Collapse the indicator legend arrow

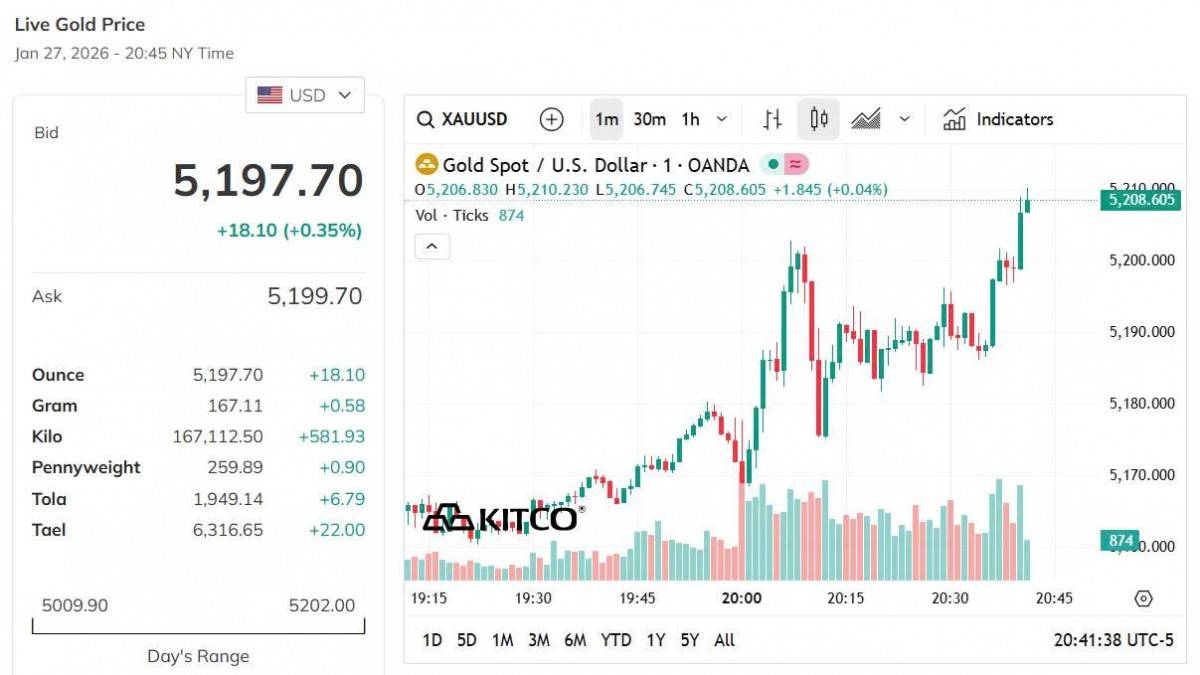(432, 246)
